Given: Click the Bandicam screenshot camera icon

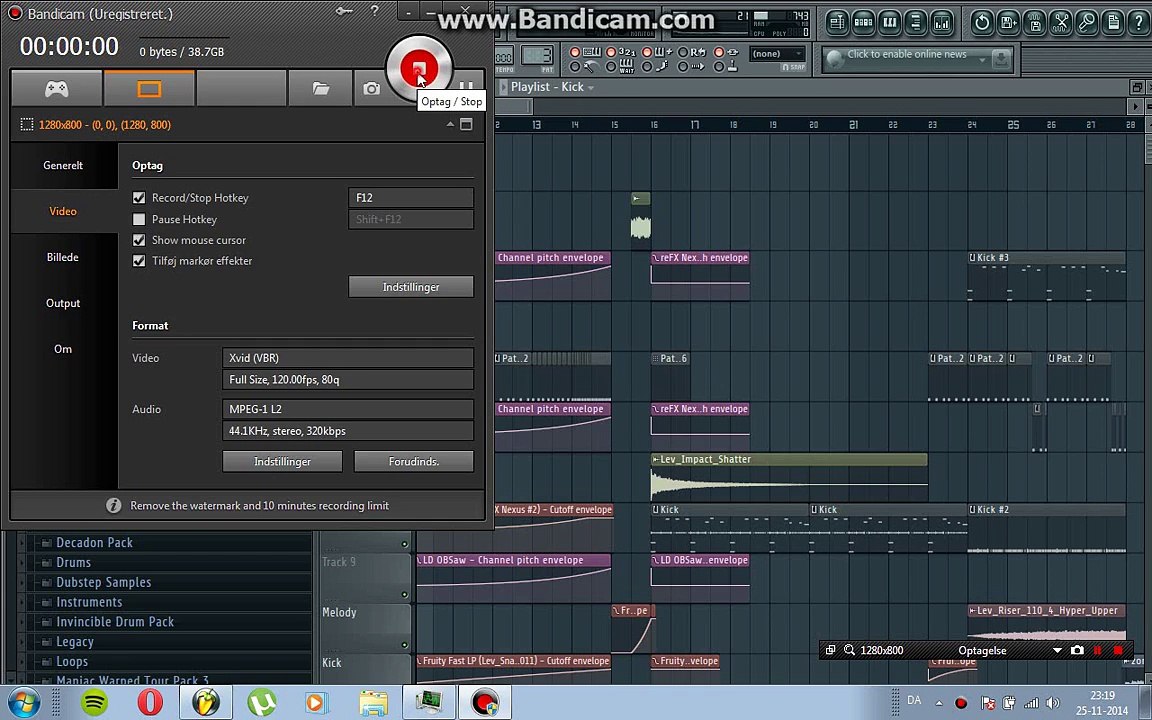Looking at the screenshot, I should tap(372, 89).
